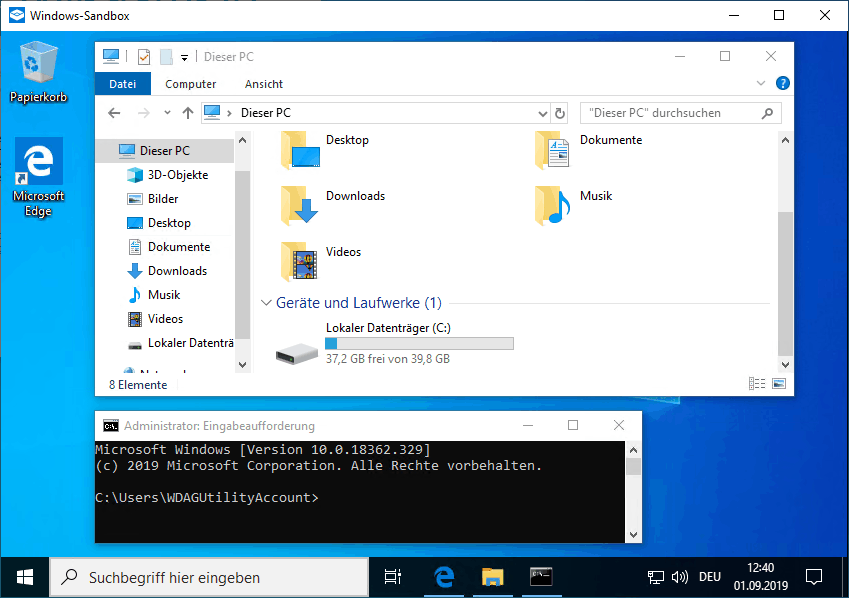Open the recent locations dropdown arrow
Image resolution: width=849 pixels, height=598 pixels.
pyautogui.click(x=167, y=113)
